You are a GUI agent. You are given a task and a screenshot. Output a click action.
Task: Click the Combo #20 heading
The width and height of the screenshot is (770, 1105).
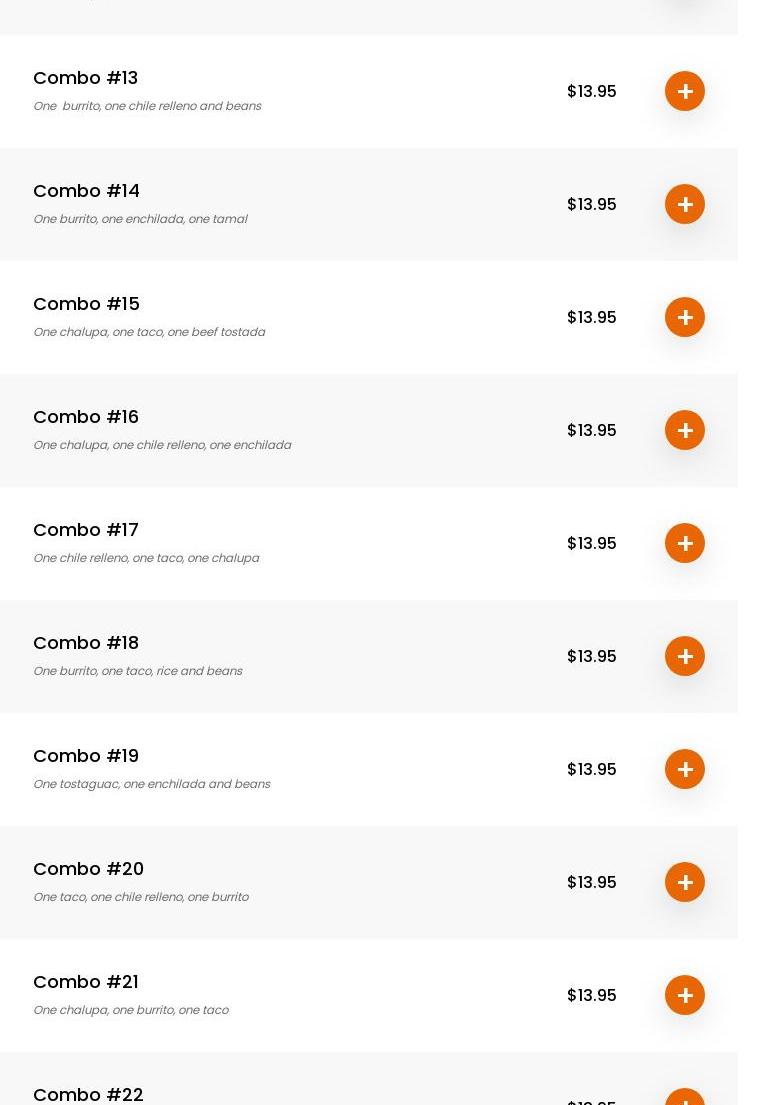89,869
